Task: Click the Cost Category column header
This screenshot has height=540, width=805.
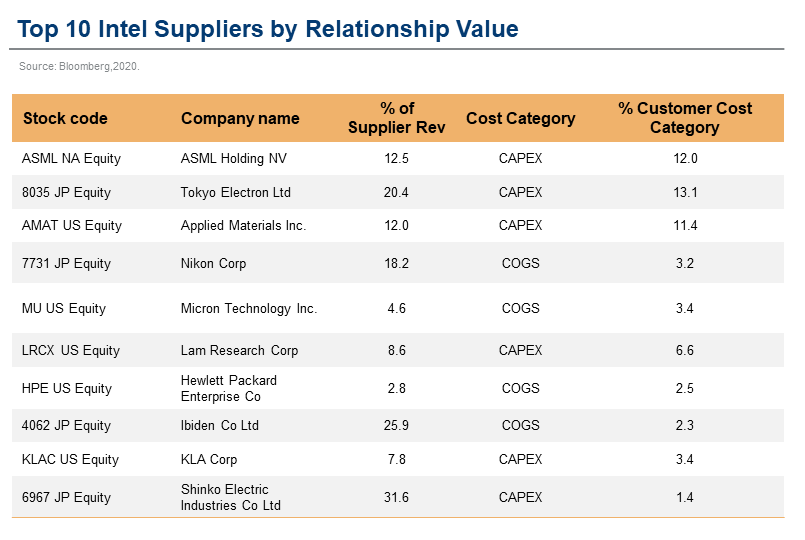Action: [x=520, y=118]
